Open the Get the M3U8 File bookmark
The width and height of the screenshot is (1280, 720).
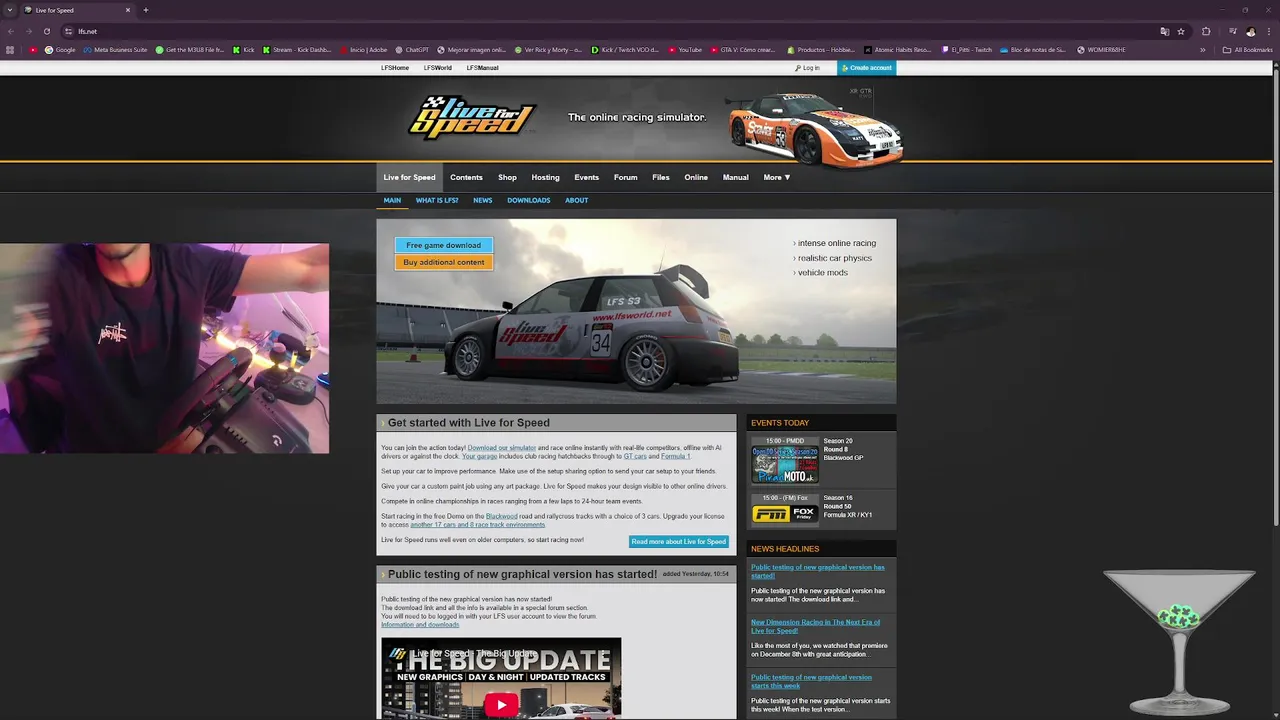point(190,49)
